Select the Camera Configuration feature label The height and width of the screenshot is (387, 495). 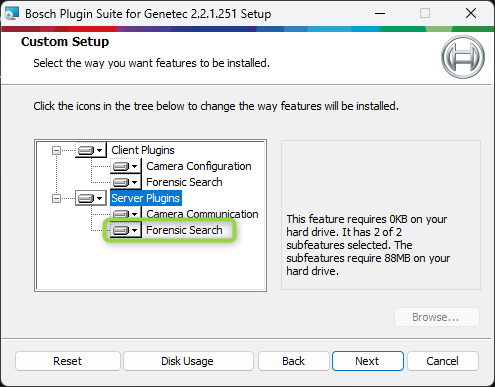click(x=199, y=166)
